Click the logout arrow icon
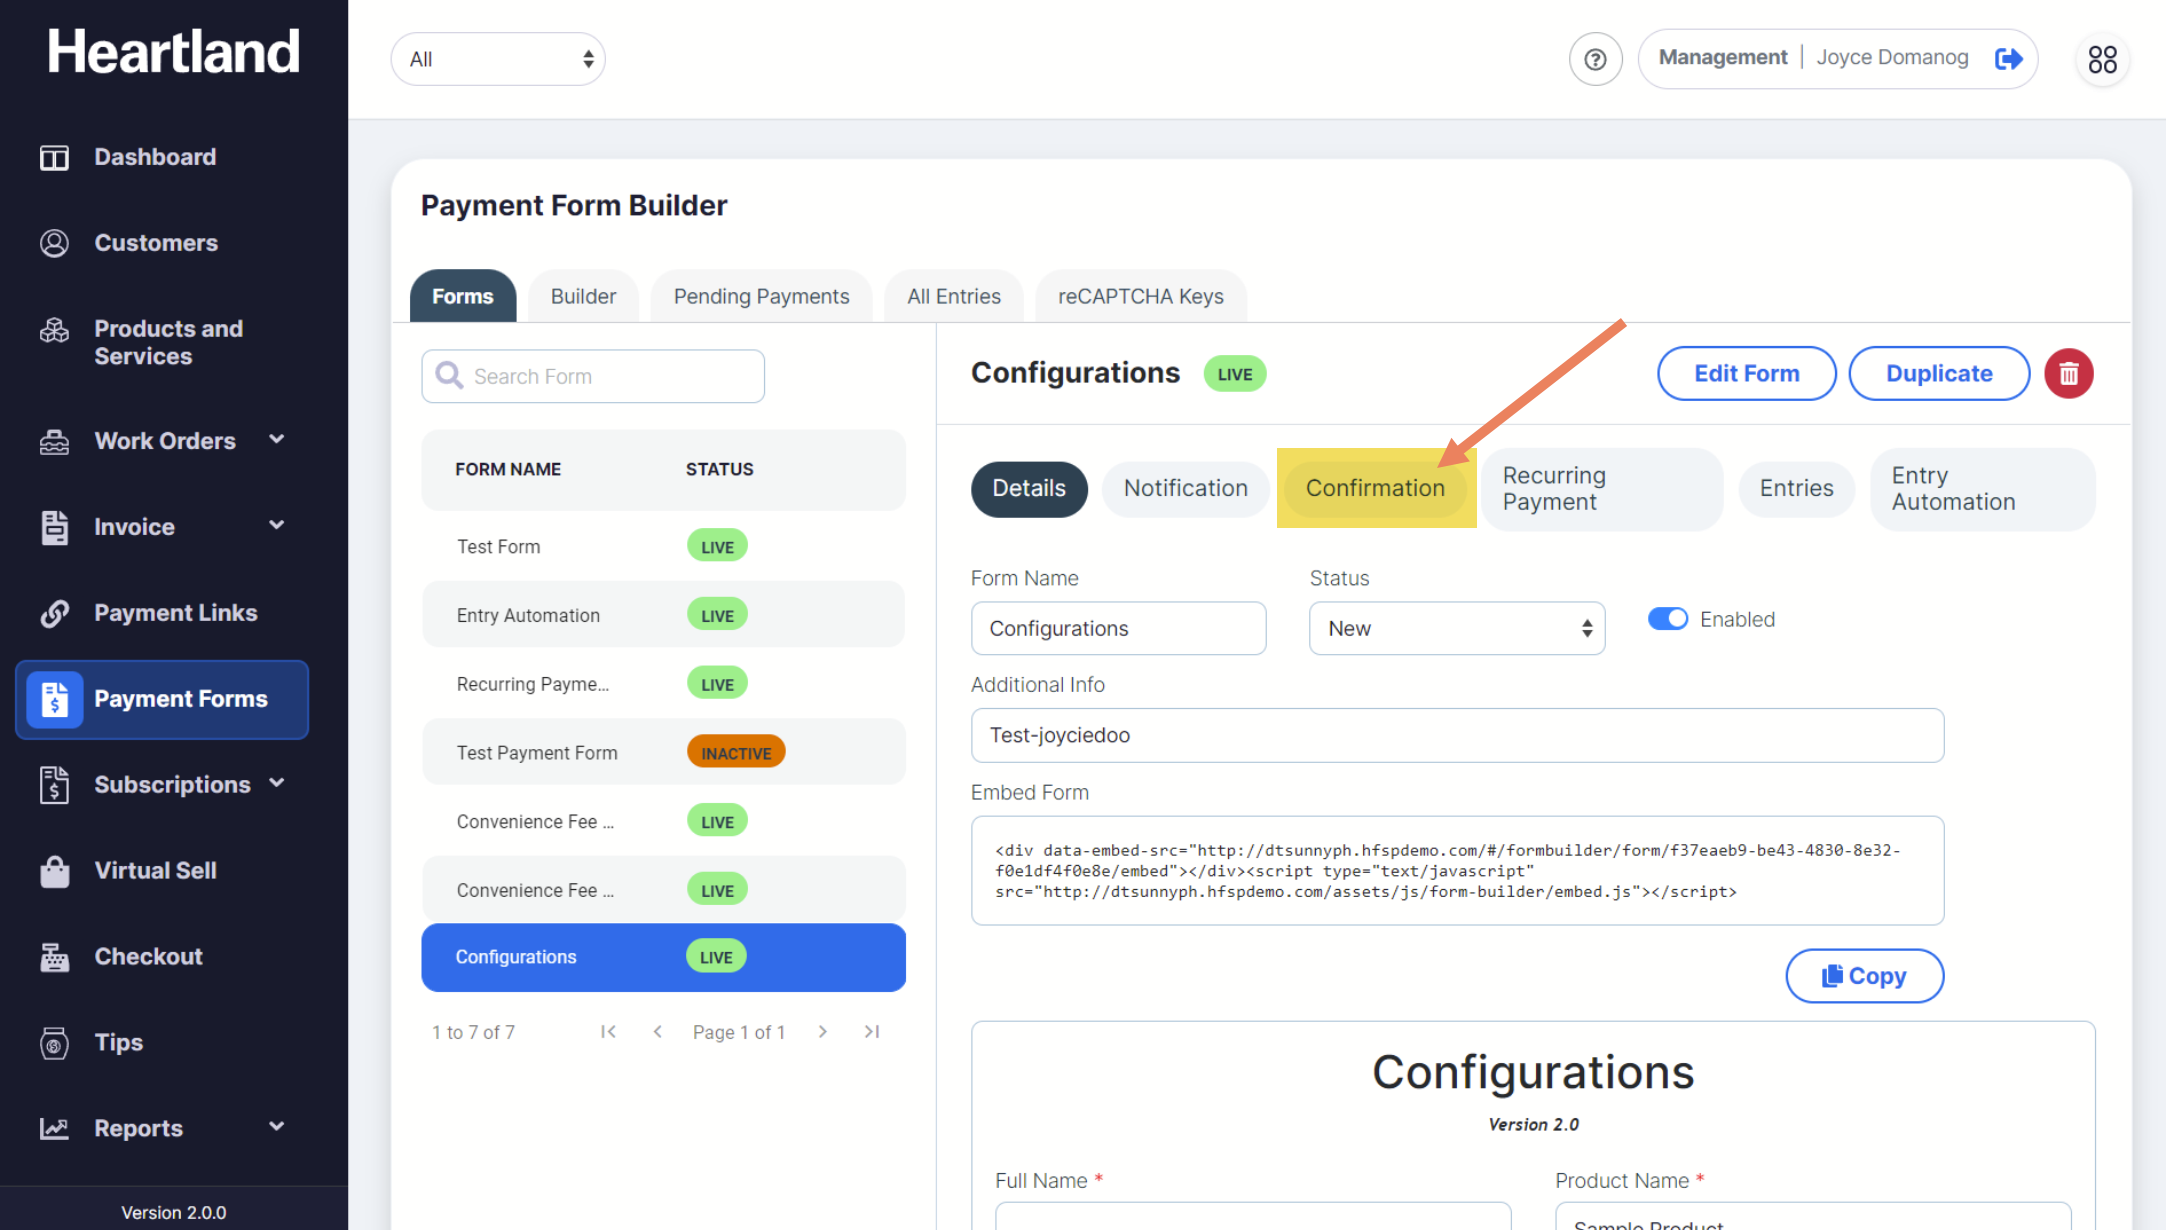 [x=2008, y=59]
